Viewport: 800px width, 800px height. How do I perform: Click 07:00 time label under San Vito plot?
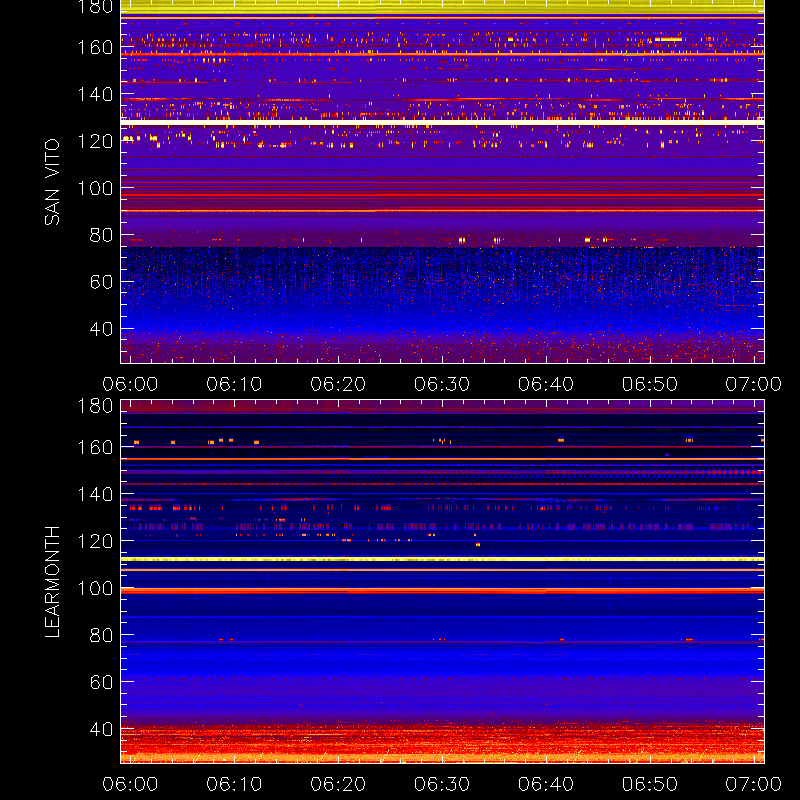click(x=754, y=384)
